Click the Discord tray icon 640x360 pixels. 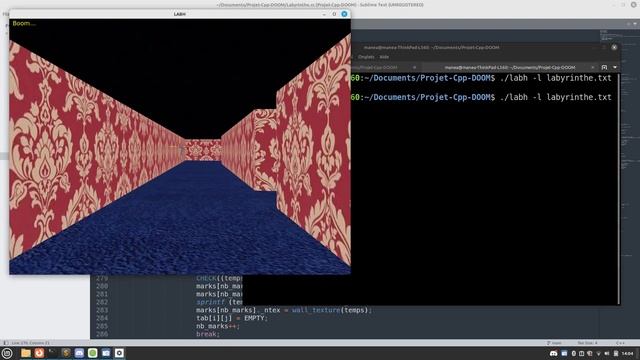(553, 353)
